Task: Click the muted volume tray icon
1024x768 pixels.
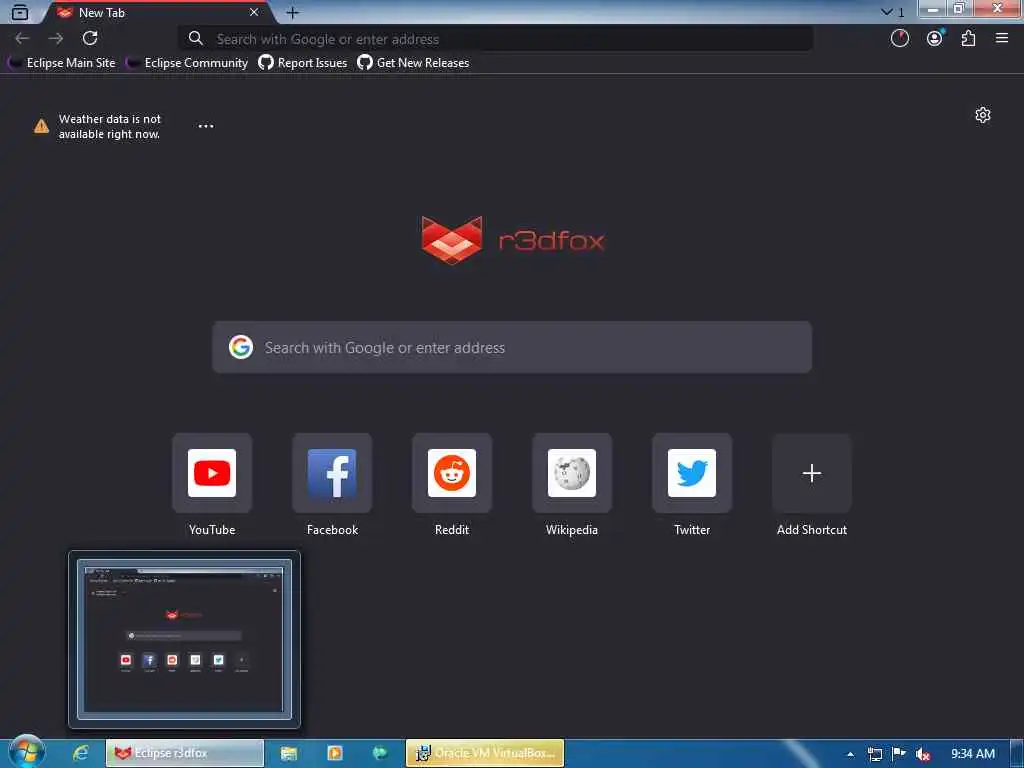Action: pyautogui.click(x=923, y=754)
